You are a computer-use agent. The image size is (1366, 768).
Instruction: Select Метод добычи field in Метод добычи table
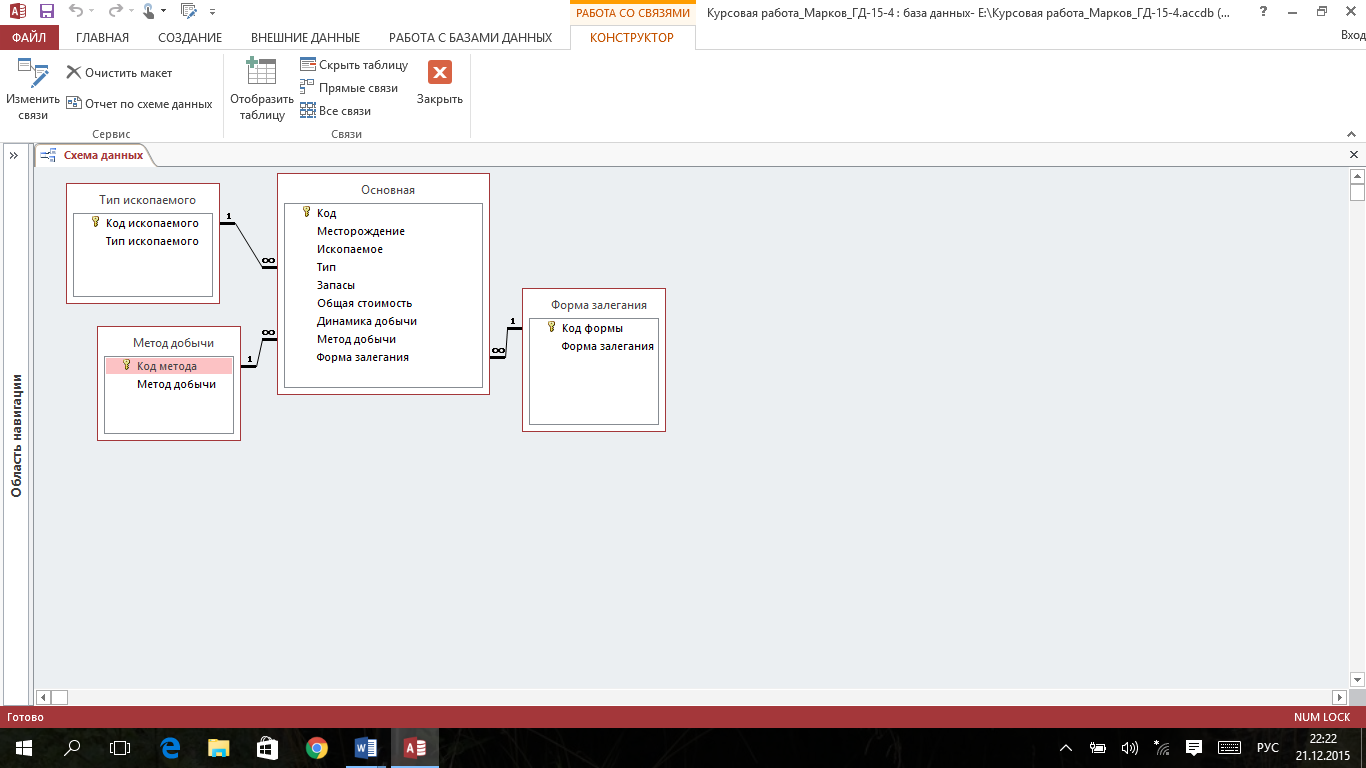tap(169, 384)
